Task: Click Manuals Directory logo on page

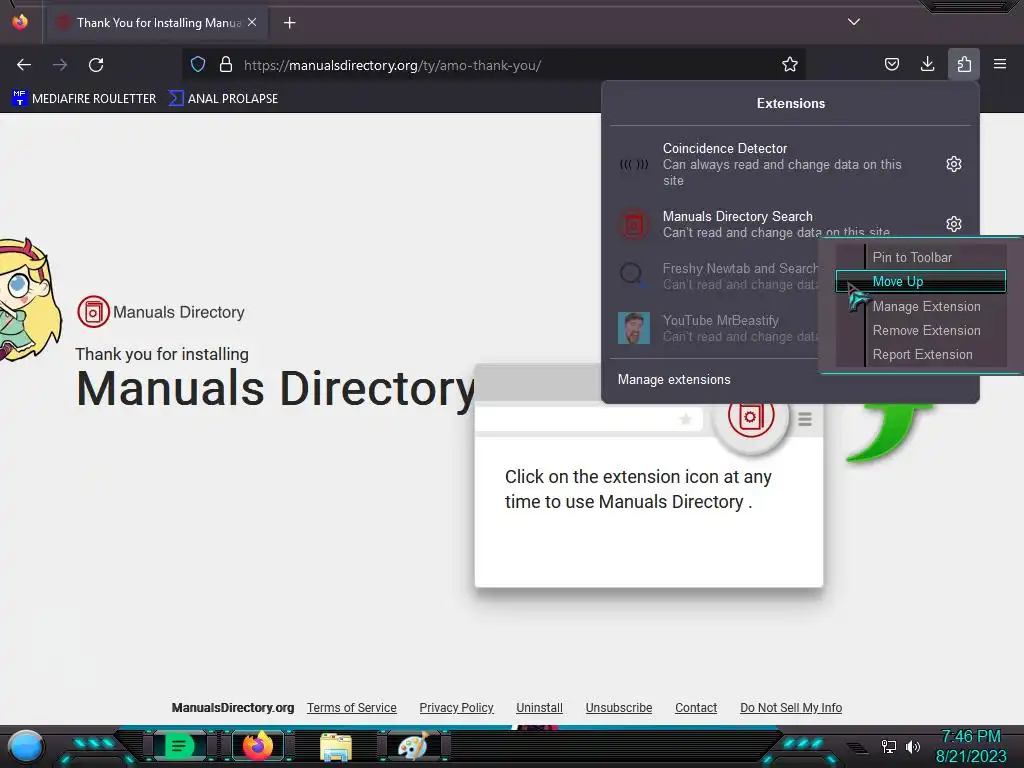Action: point(161,312)
